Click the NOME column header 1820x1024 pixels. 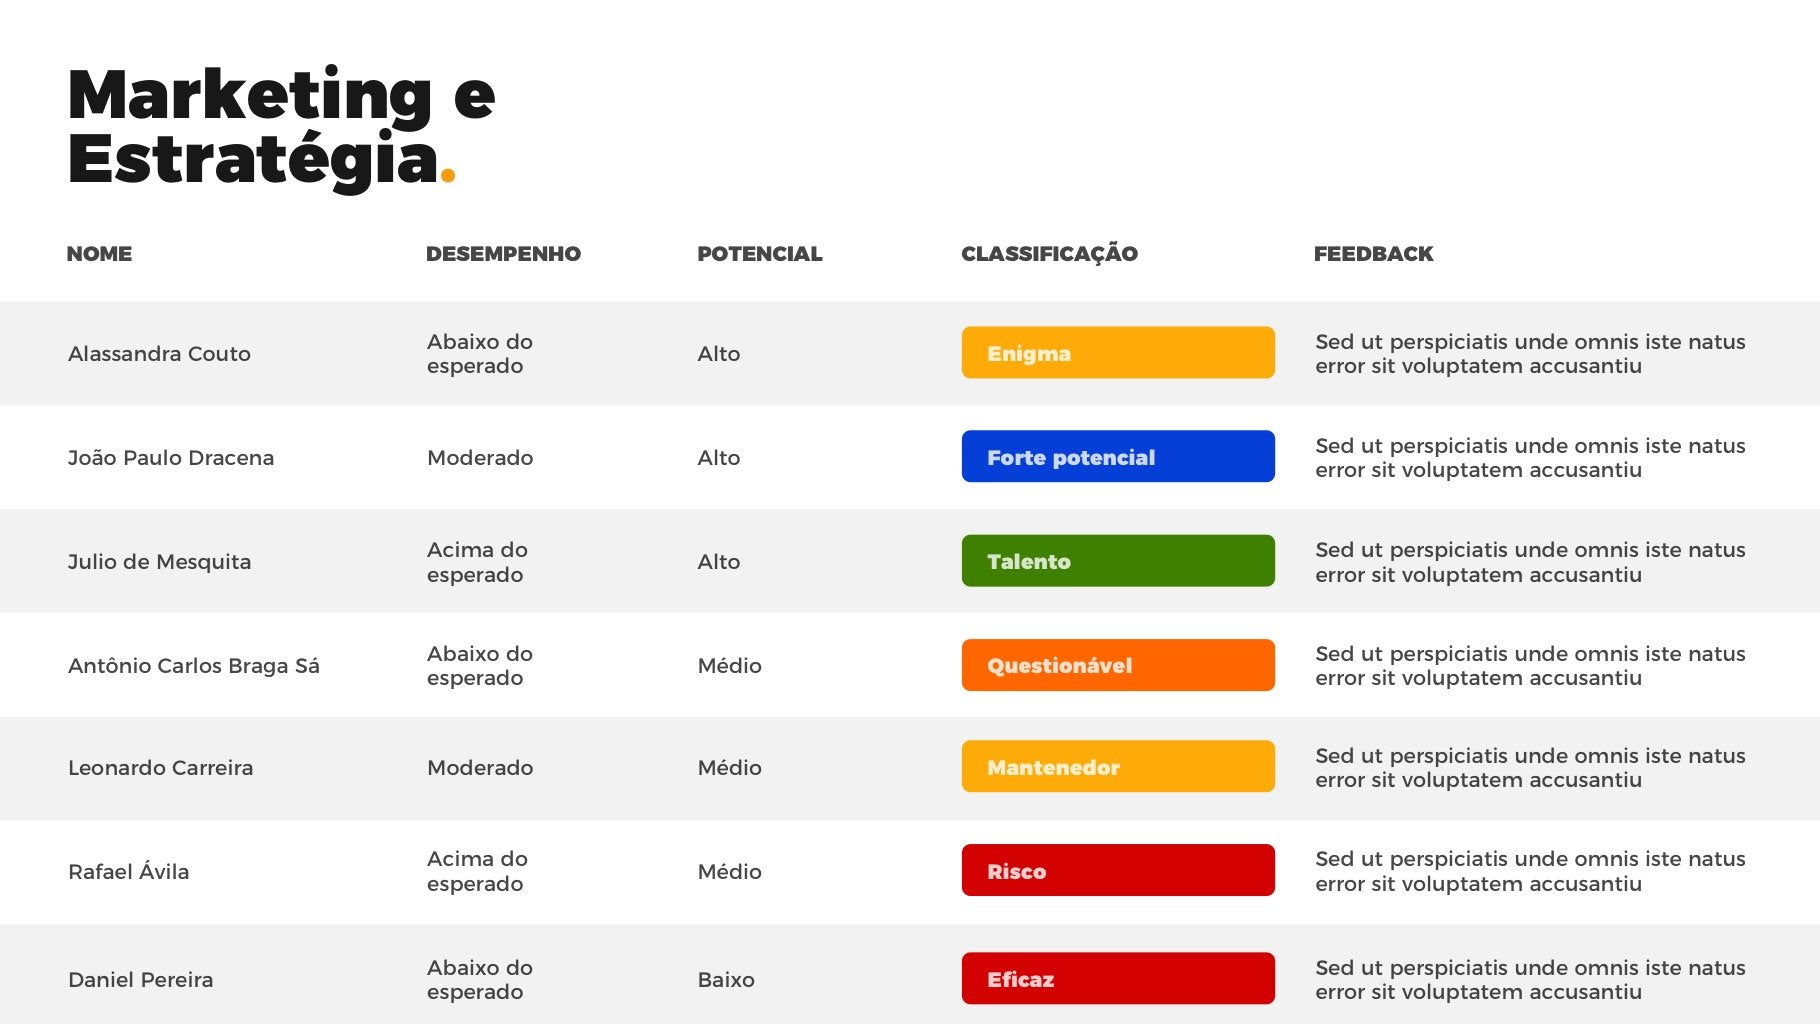pyautogui.click(x=99, y=254)
